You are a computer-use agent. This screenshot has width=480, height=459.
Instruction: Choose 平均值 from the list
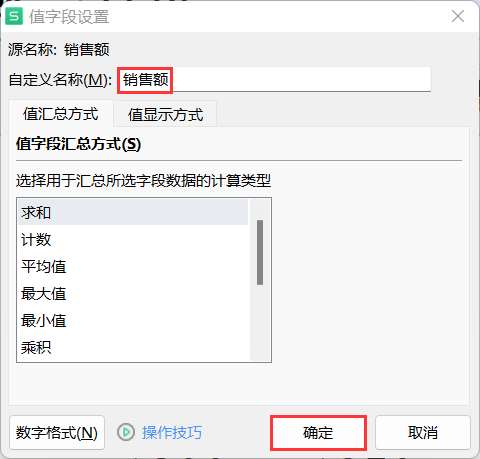point(133,266)
